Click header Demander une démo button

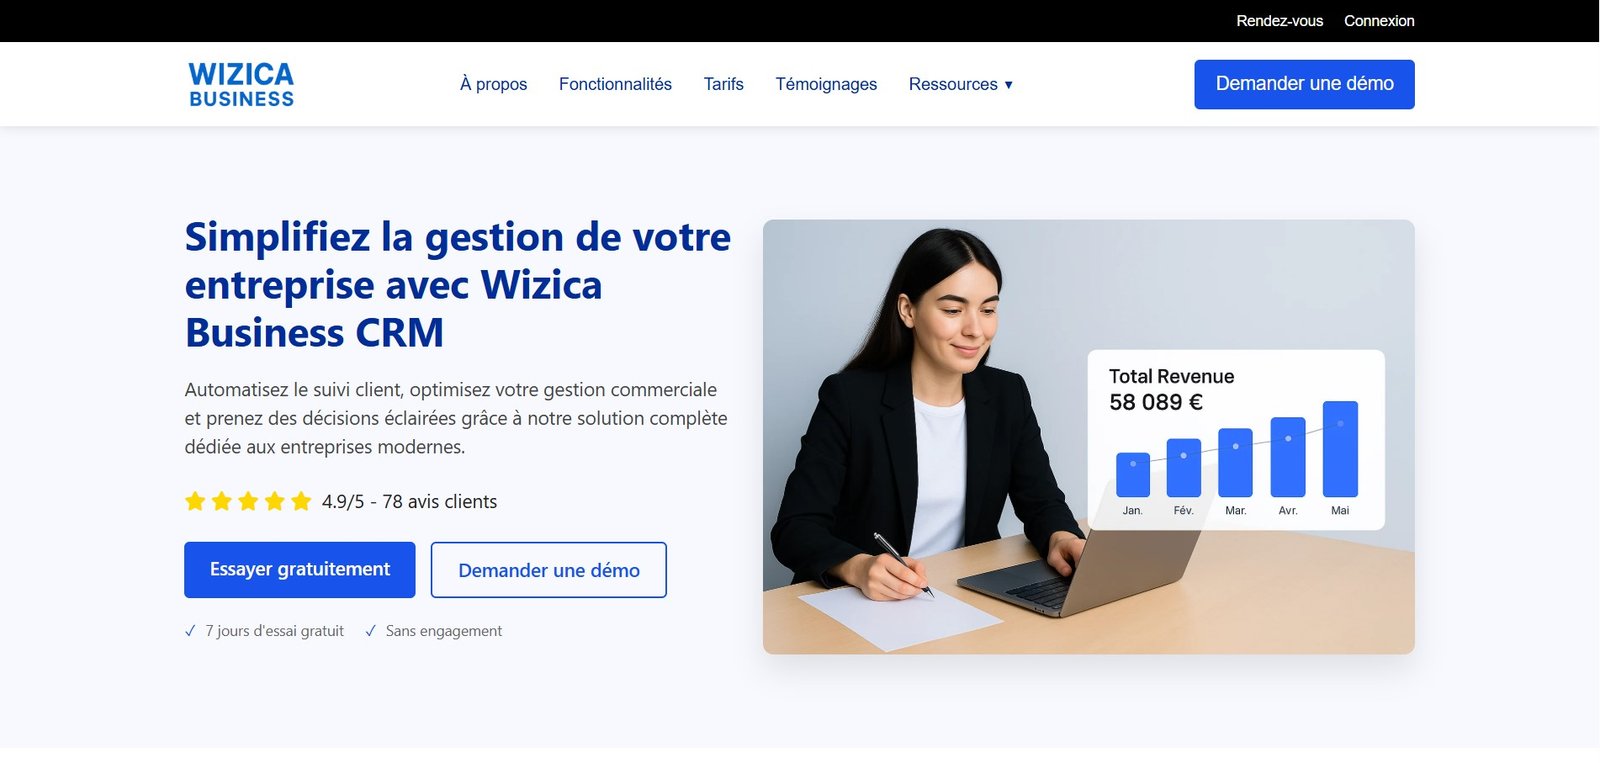point(1304,84)
